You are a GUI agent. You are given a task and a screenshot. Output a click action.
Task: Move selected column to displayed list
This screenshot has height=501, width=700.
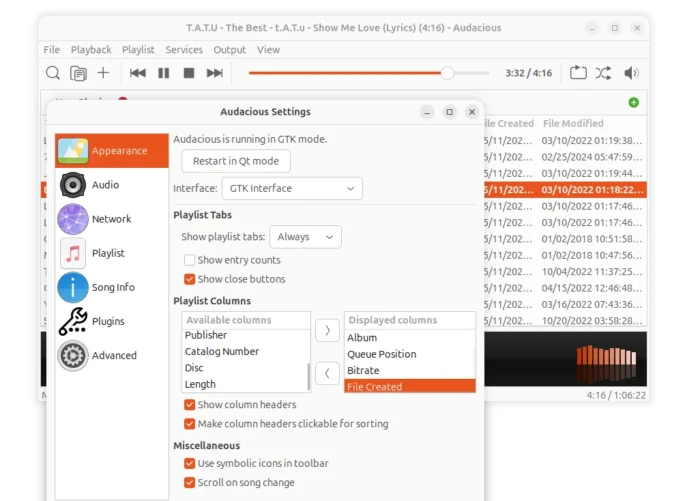coord(327,330)
